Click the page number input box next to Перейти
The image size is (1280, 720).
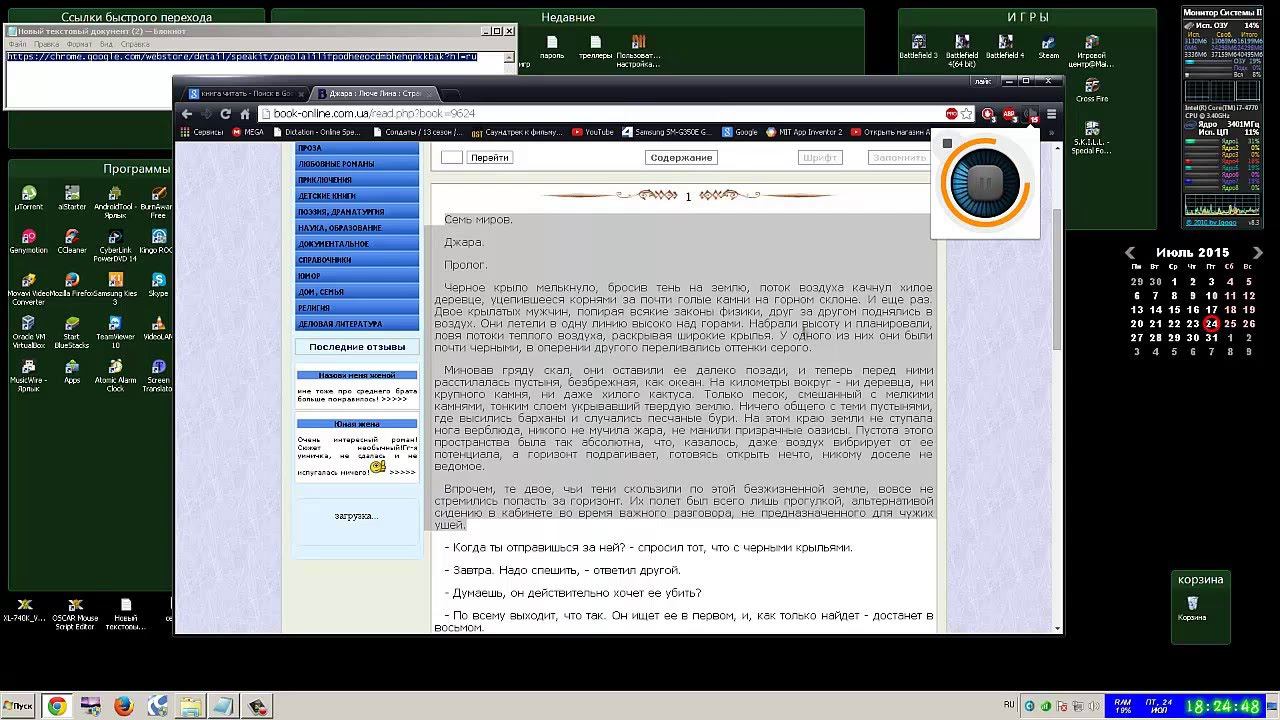[x=452, y=157]
